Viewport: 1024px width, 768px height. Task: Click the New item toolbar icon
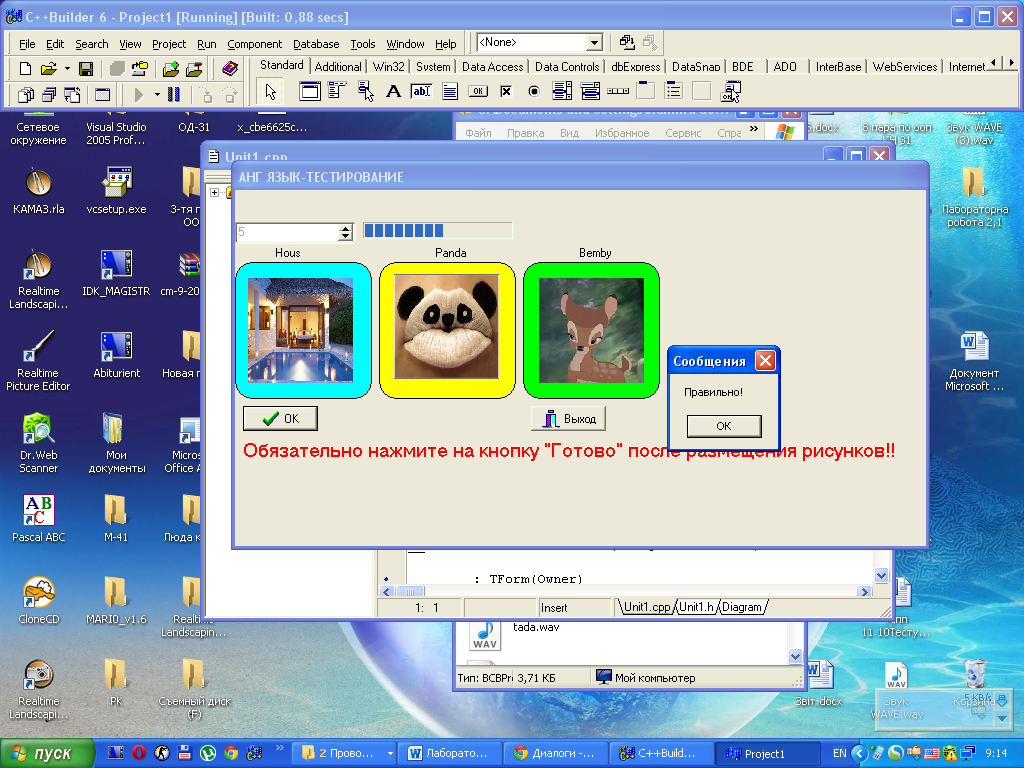25,69
